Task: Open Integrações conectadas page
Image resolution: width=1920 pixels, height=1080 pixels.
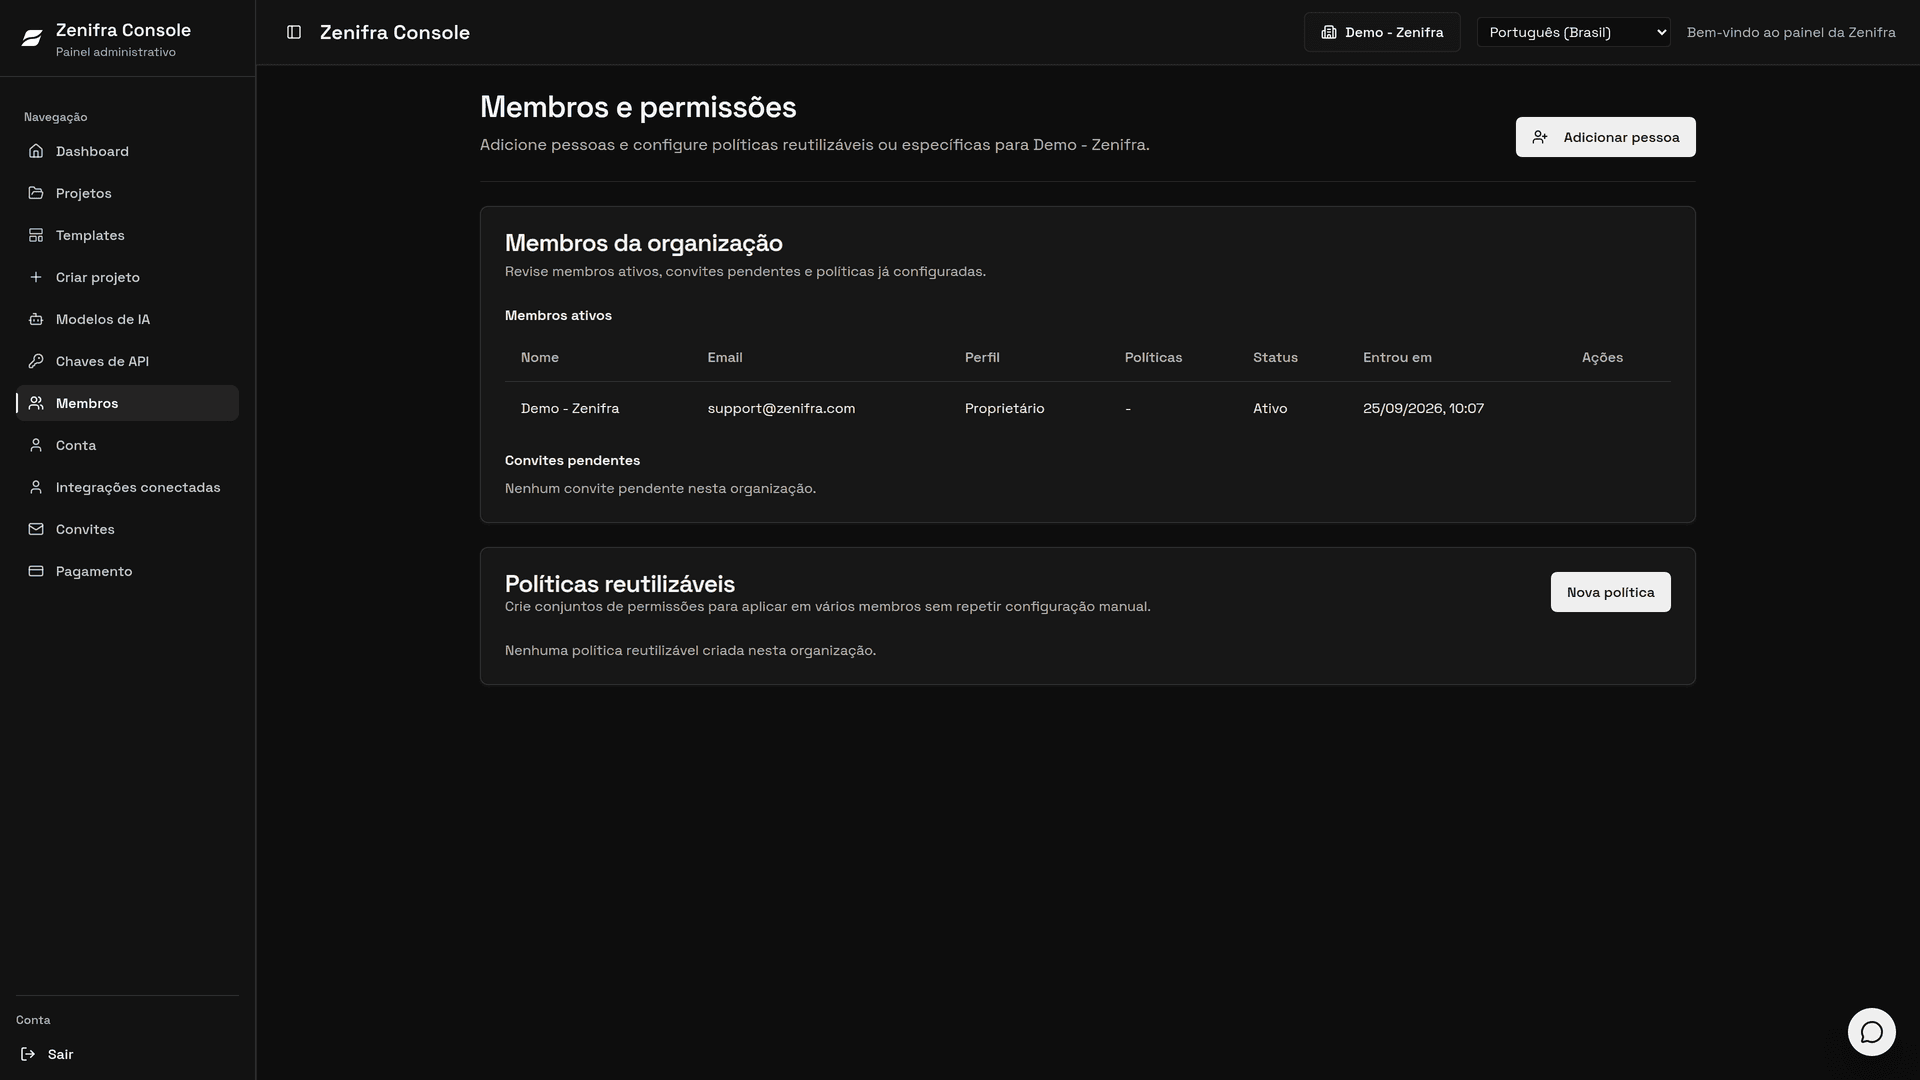Action: click(x=127, y=487)
